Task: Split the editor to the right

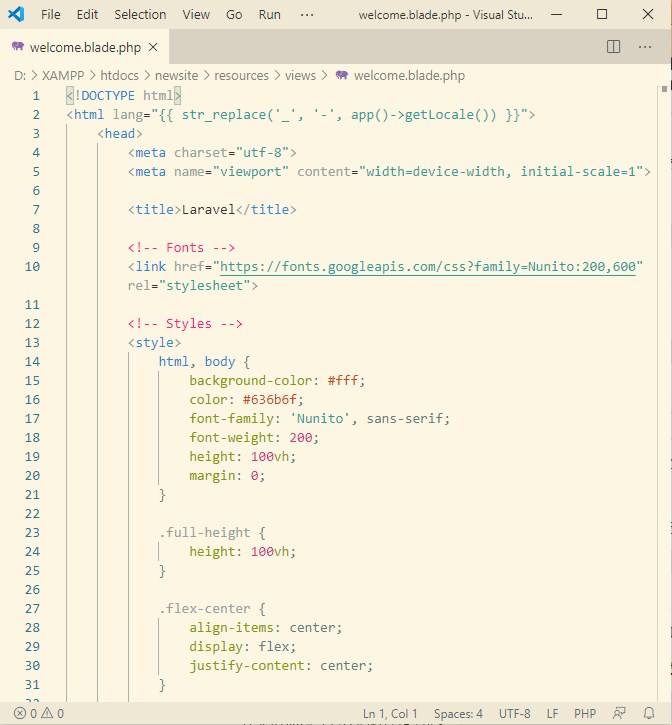Action: point(614,47)
